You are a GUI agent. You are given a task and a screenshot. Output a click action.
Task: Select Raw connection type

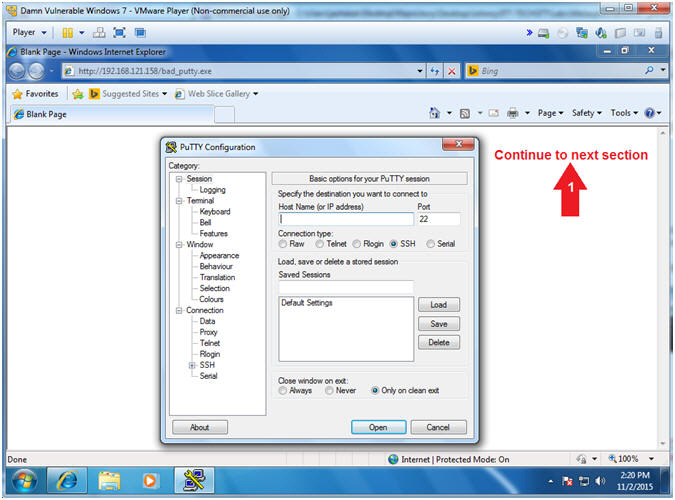283,244
